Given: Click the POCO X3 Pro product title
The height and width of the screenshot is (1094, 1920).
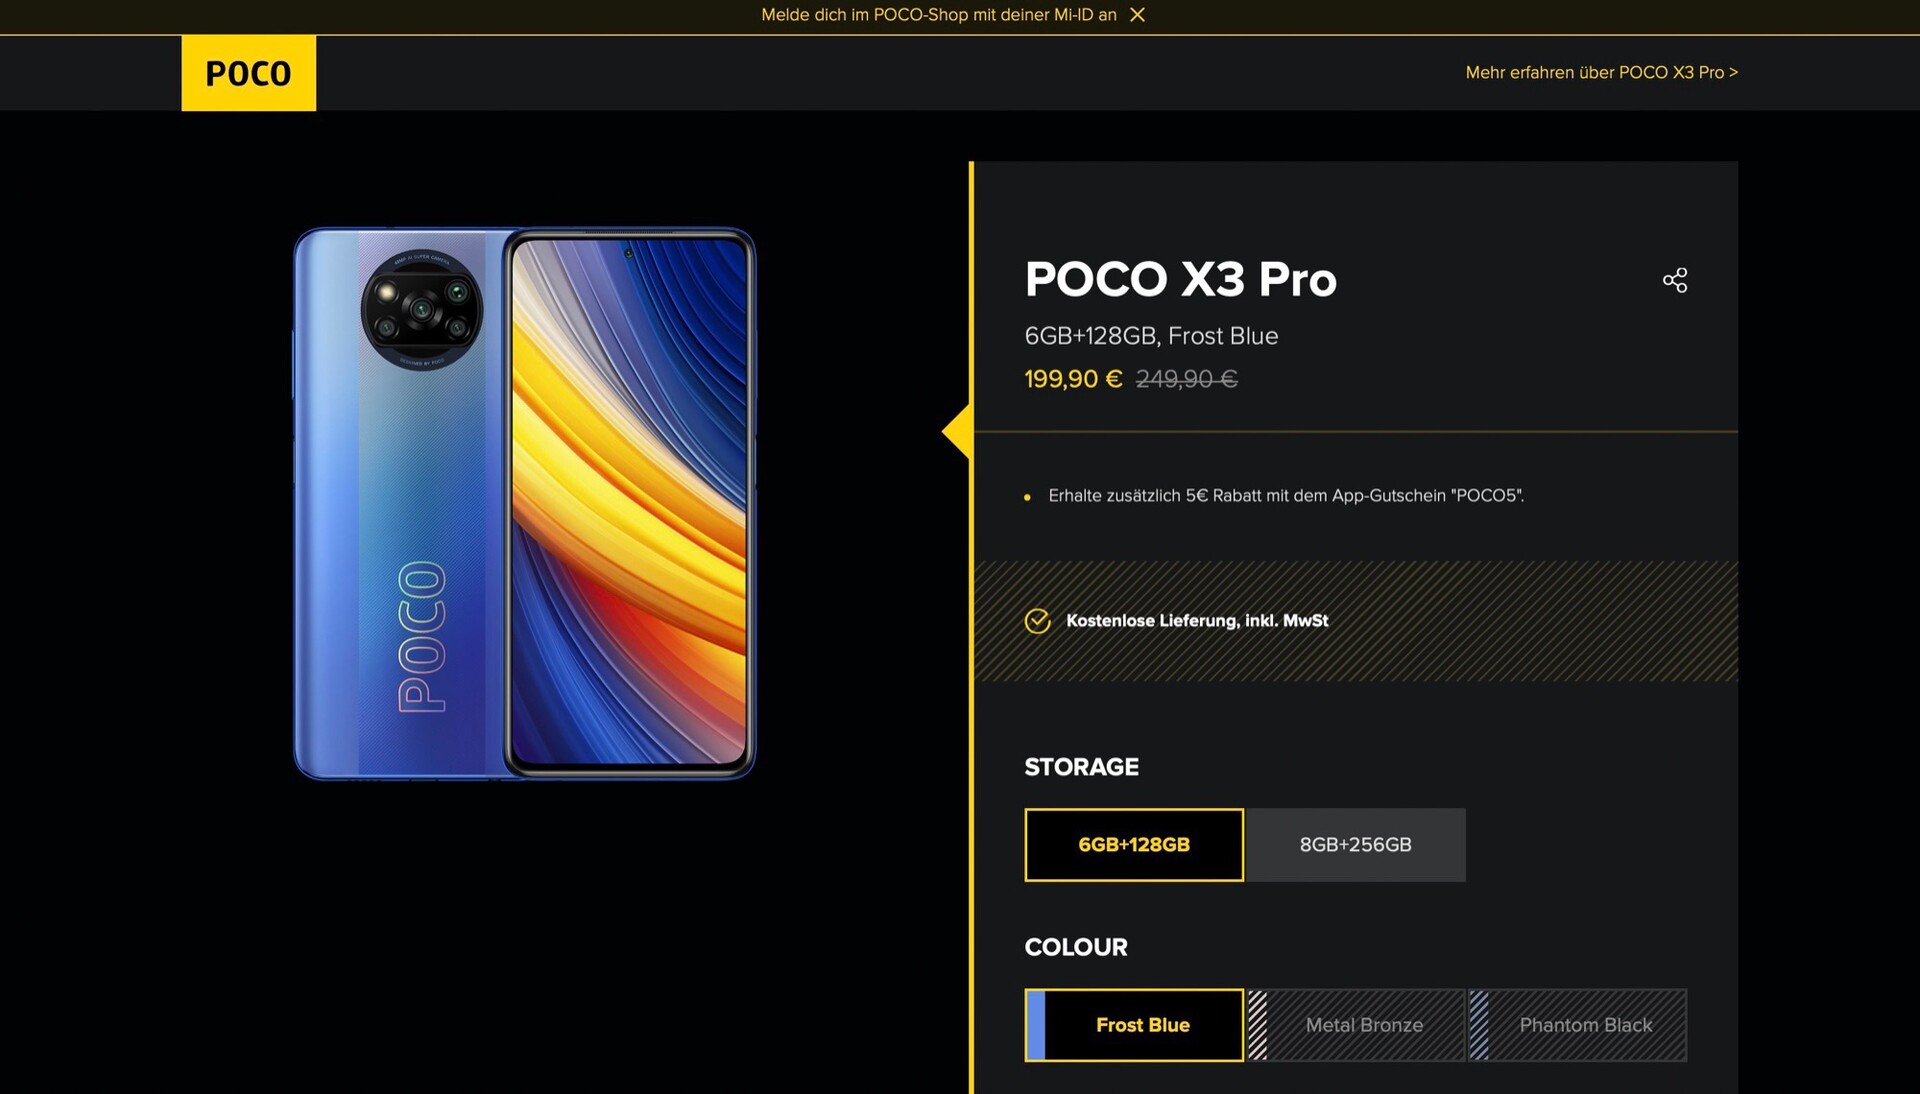Looking at the screenshot, I should [x=1180, y=279].
